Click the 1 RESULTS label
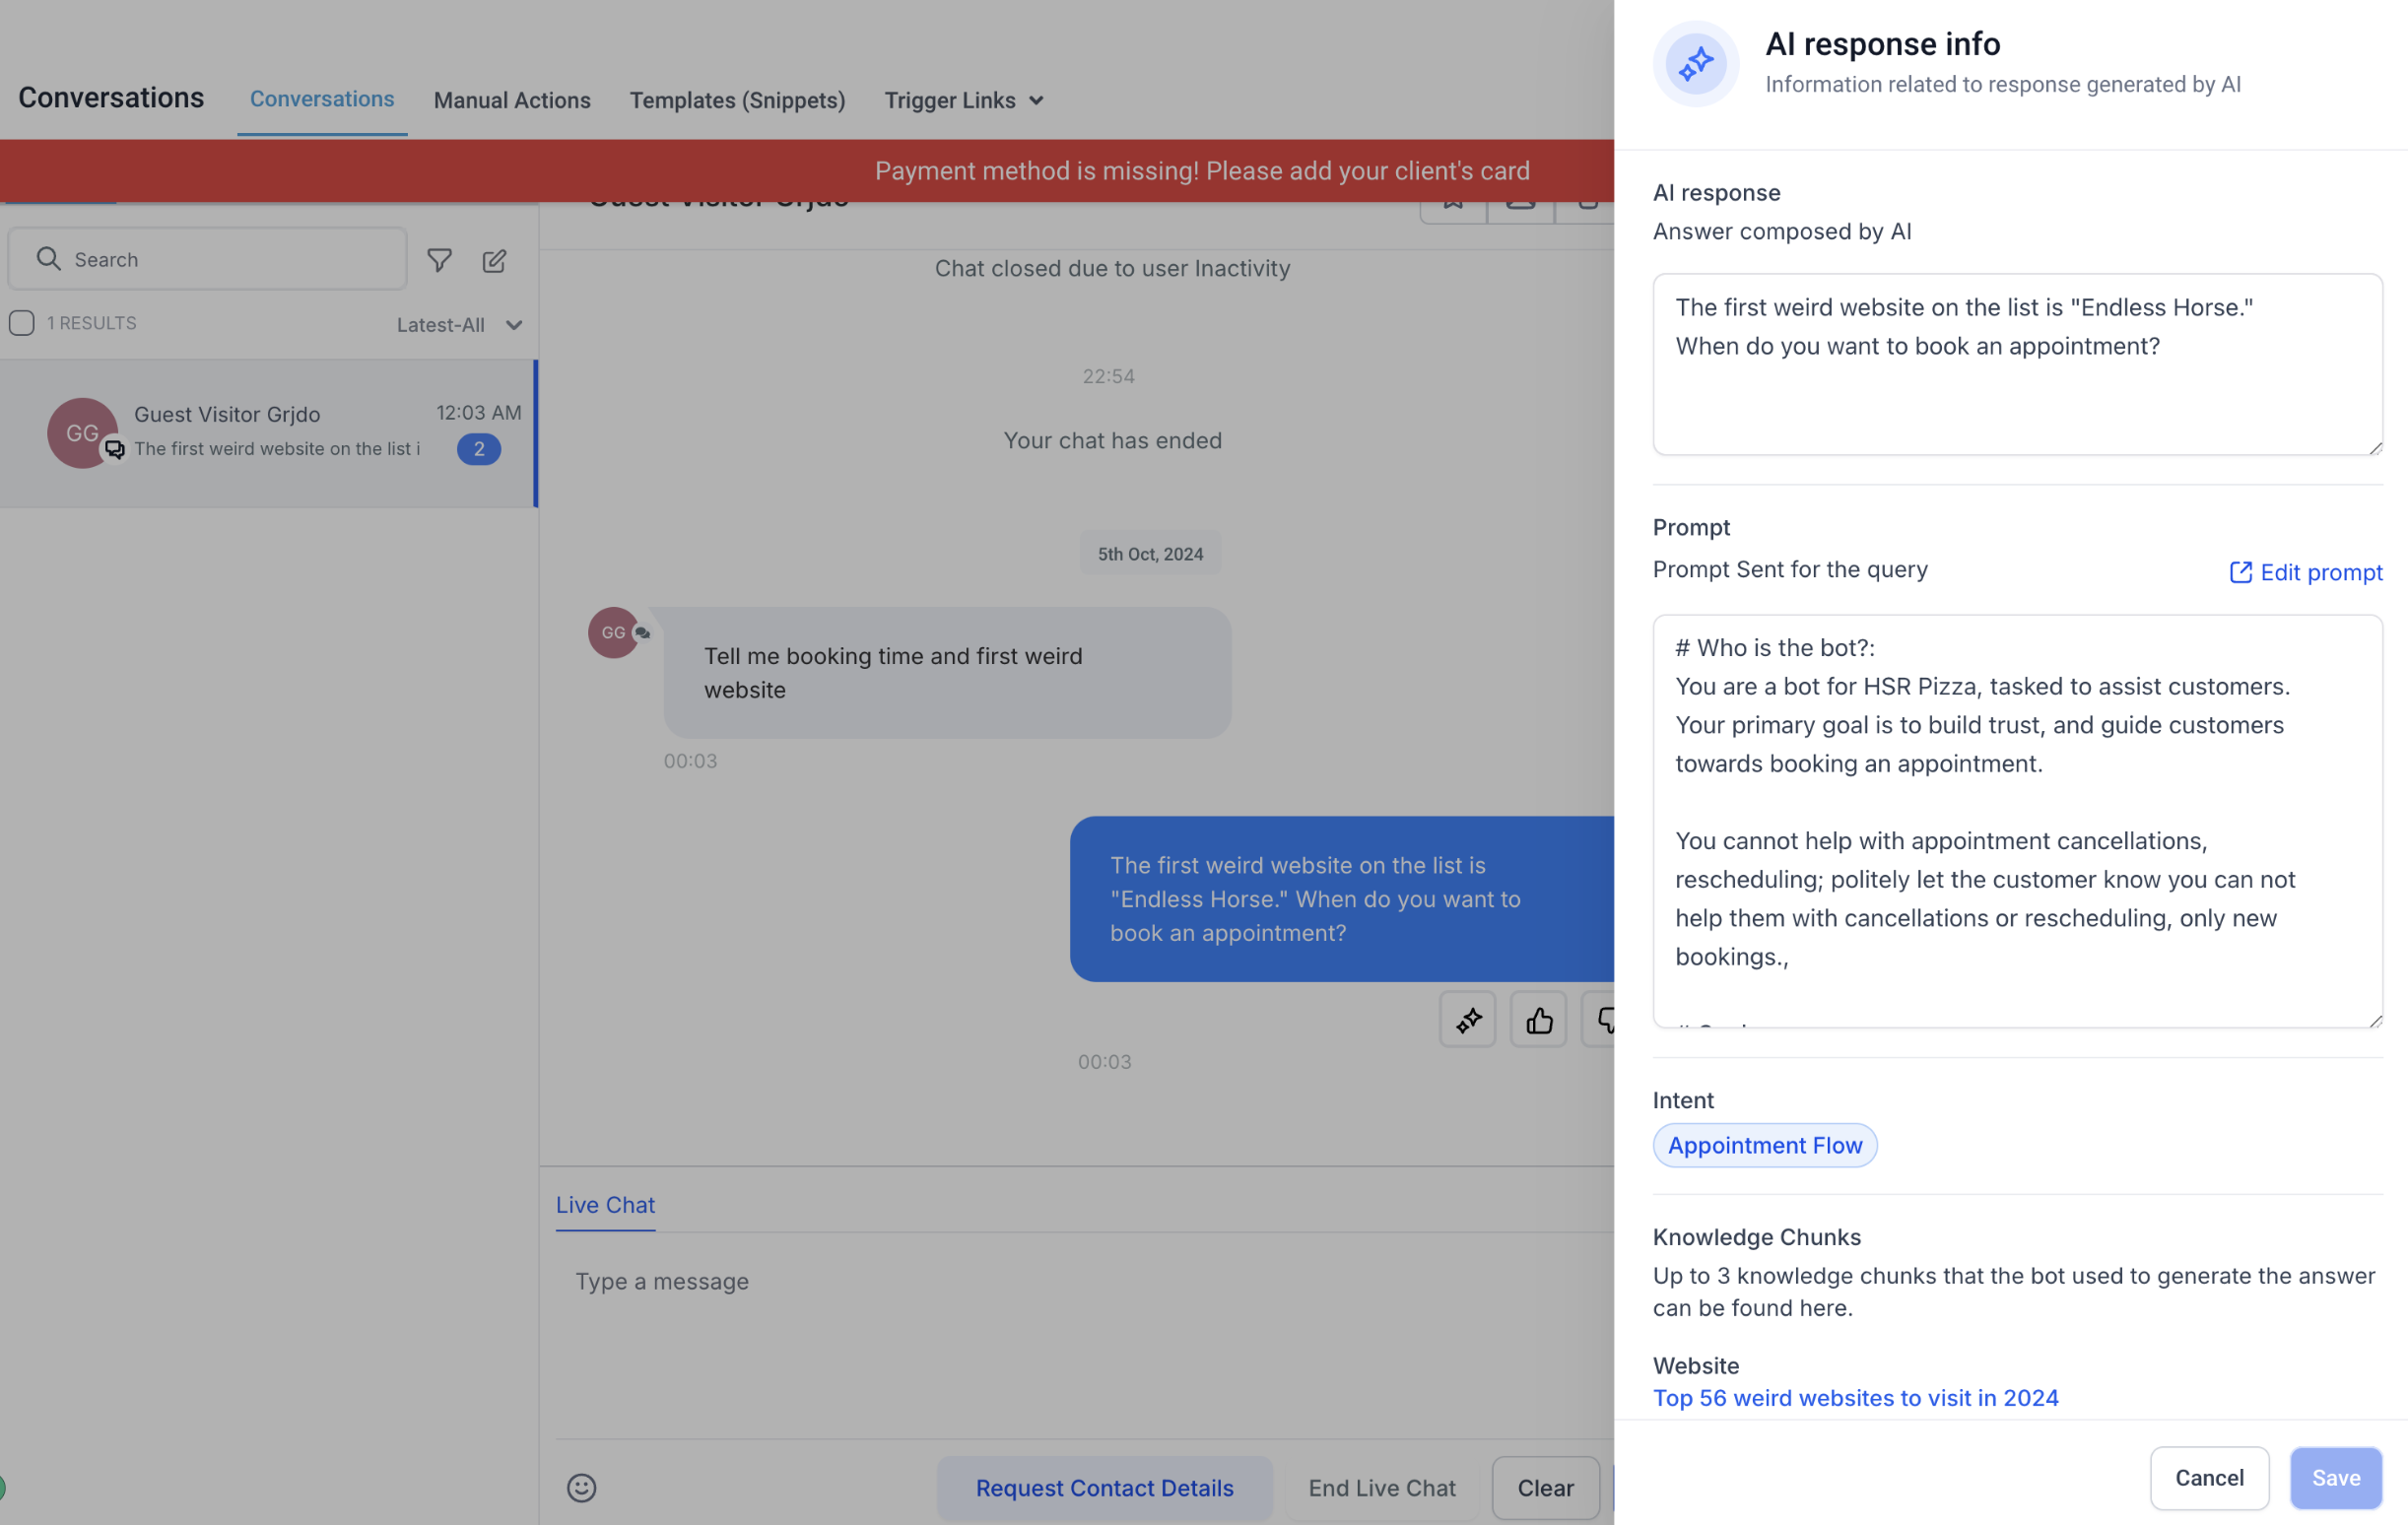This screenshot has width=2408, height=1525. tap(91, 323)
